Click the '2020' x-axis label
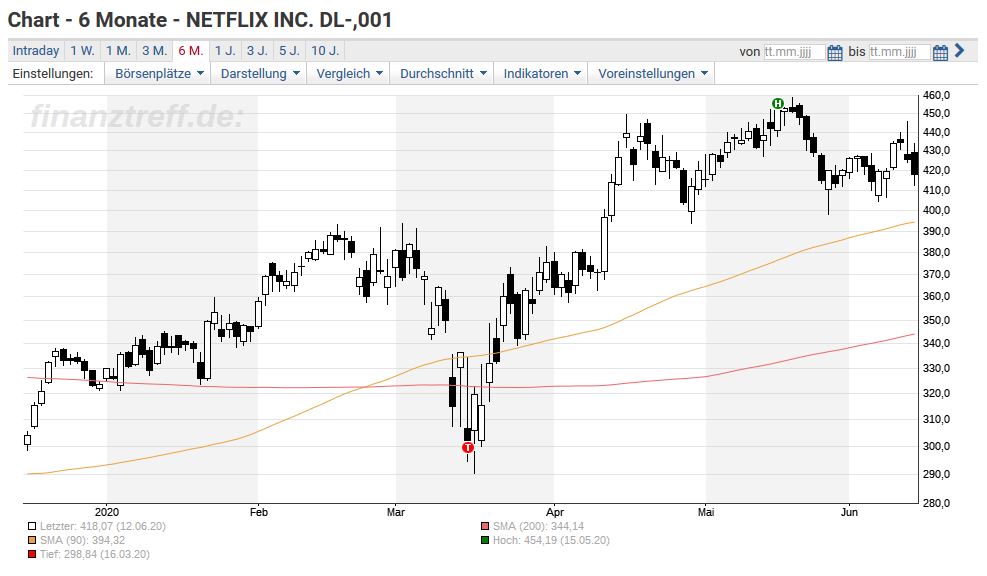 (107, 512)
